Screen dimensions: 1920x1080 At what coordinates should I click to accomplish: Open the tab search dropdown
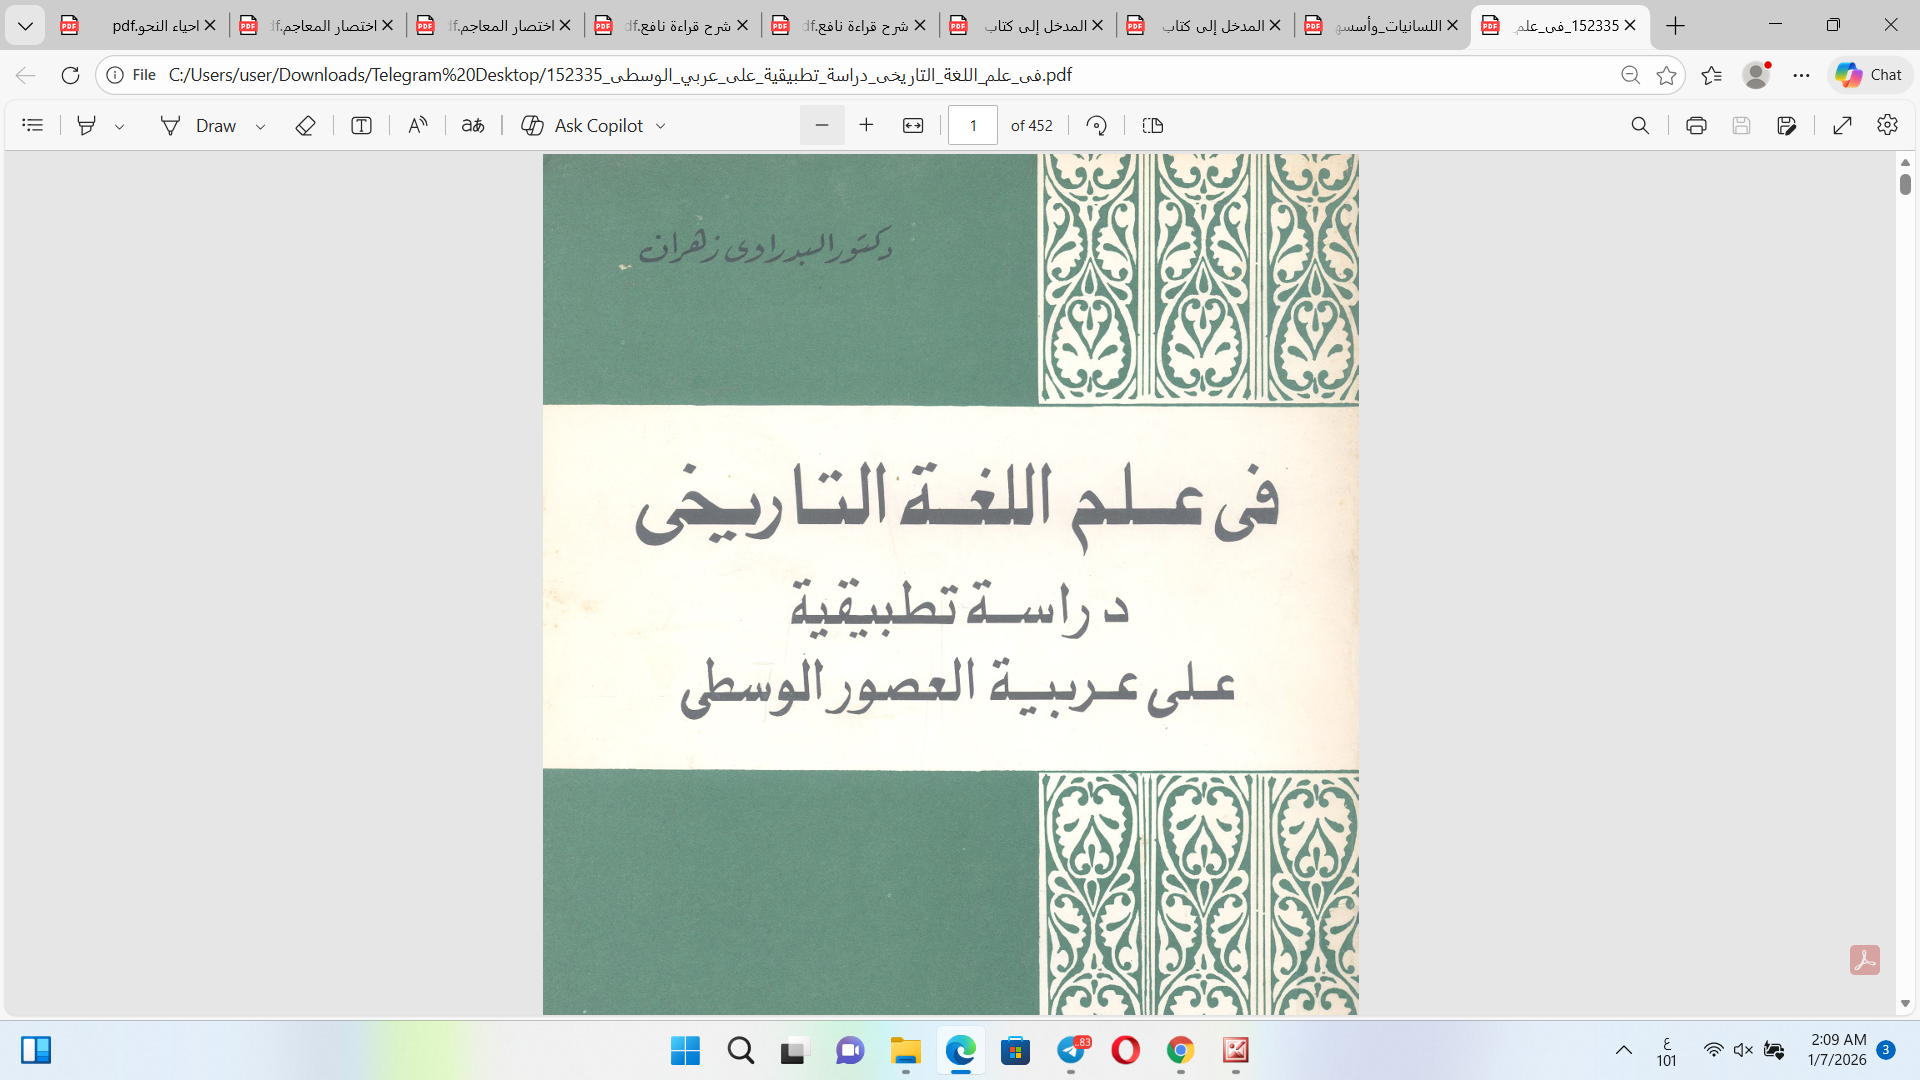(25, 26)
